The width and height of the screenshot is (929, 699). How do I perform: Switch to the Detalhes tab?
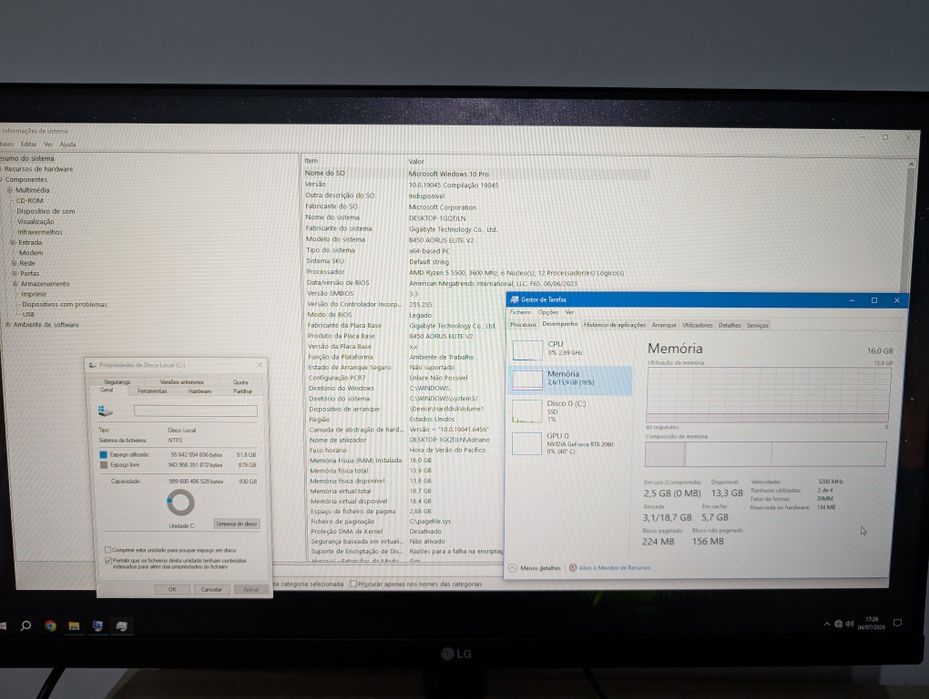(729, 325)
